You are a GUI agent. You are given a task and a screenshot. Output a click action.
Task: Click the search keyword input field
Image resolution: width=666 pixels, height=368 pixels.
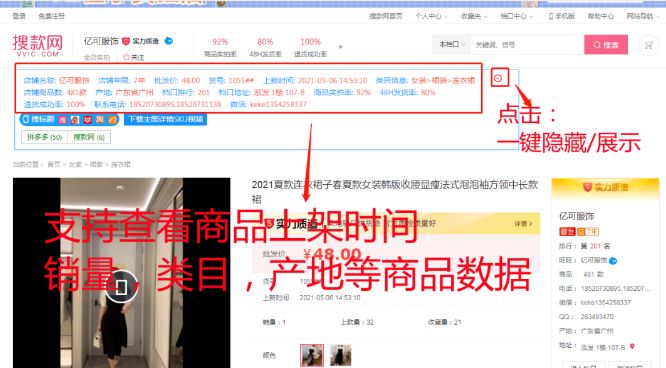coord(527,45)
